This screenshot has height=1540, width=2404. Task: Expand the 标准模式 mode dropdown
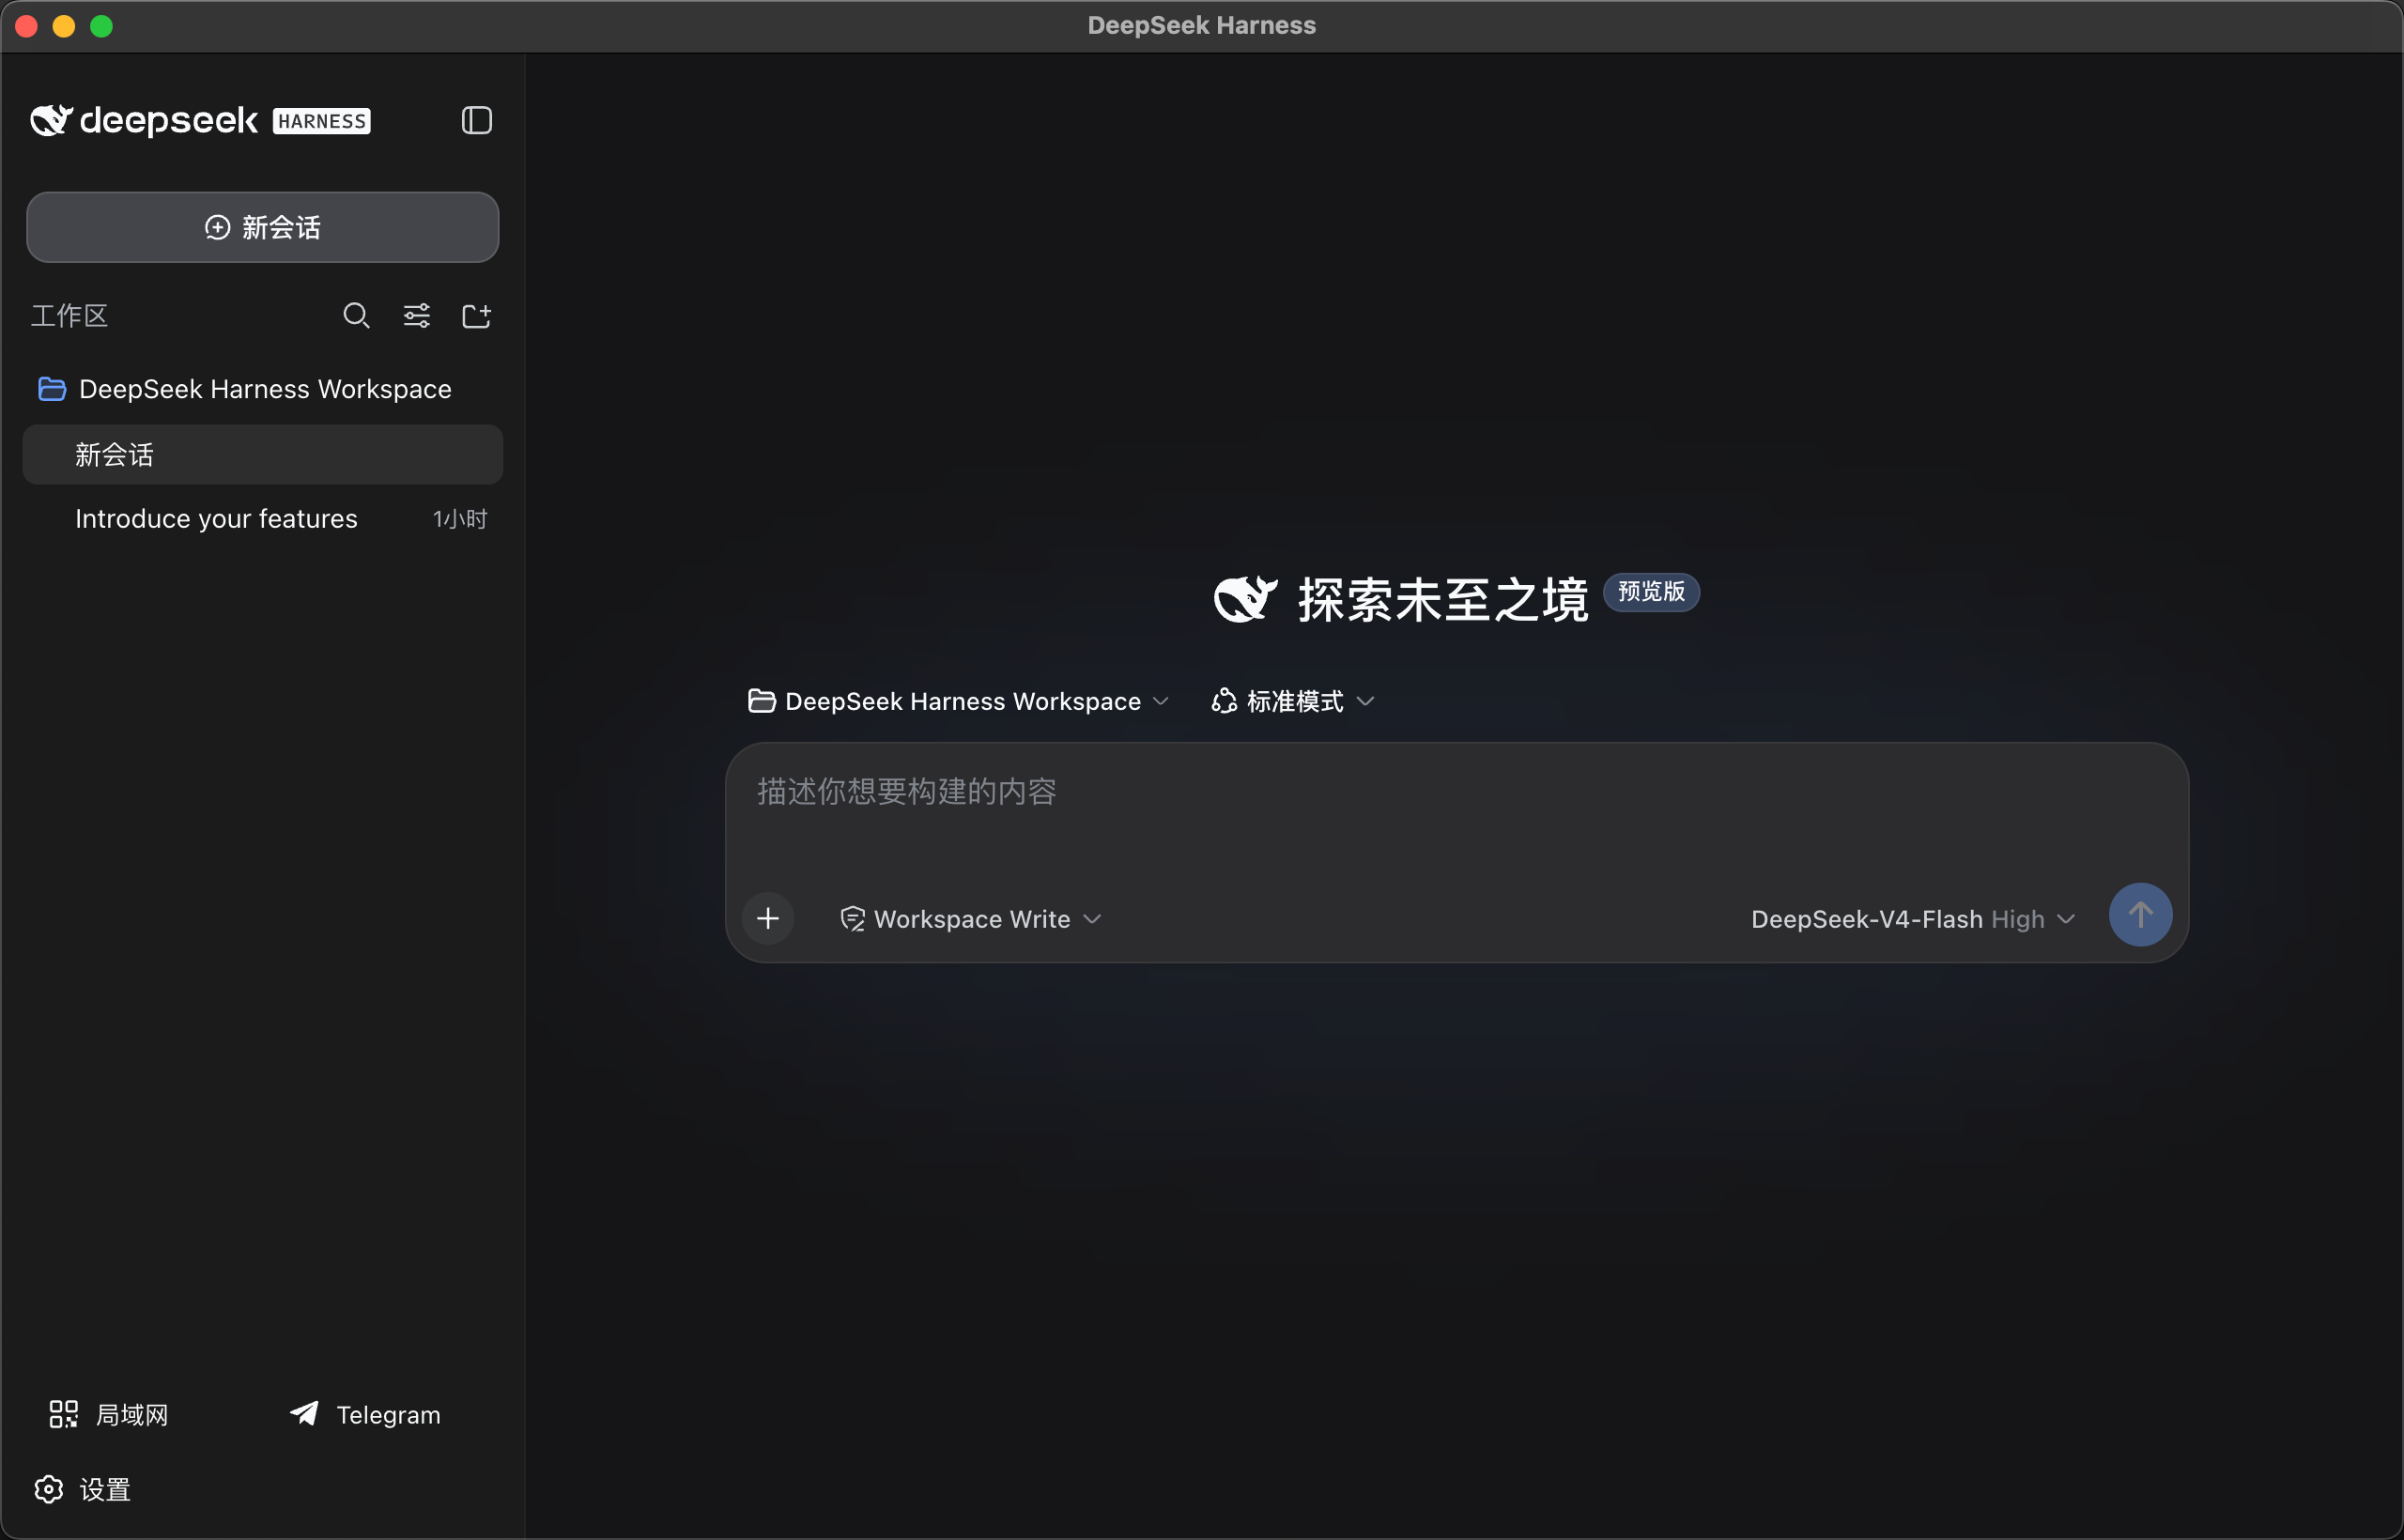pyautogui.click(x=1293, y=701)
